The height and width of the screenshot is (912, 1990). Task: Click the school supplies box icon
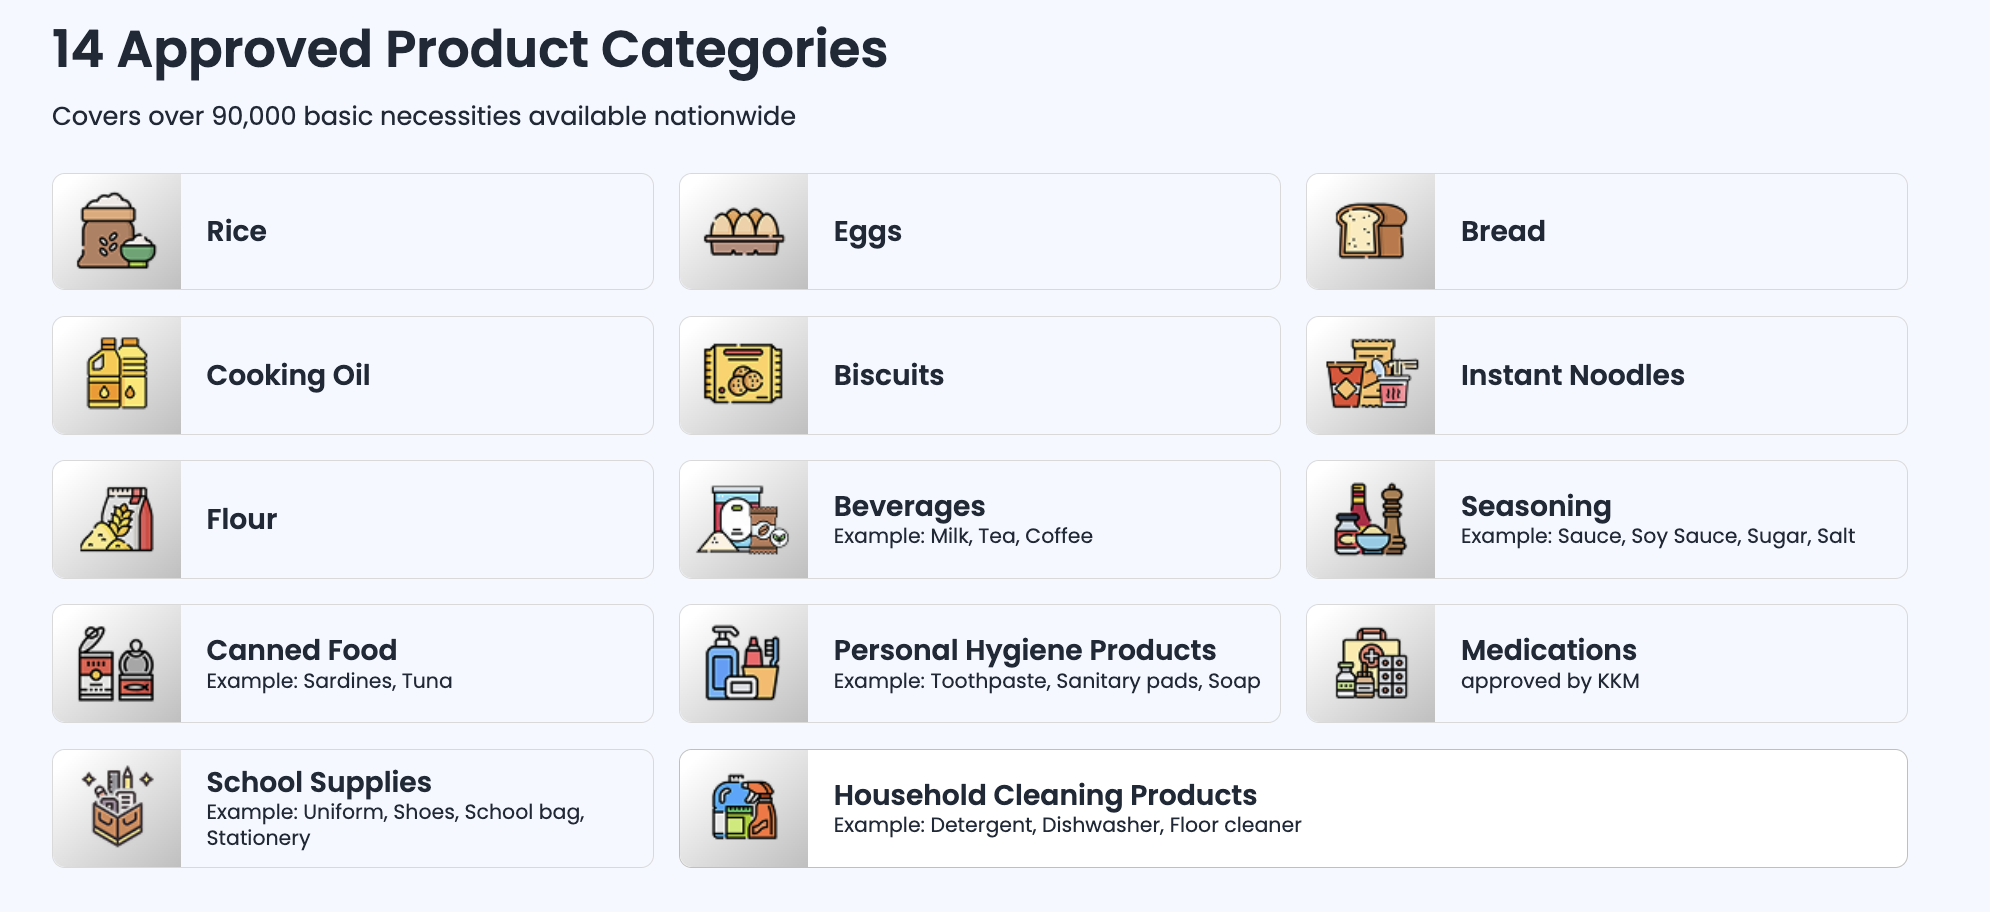[x=117, y=808]
